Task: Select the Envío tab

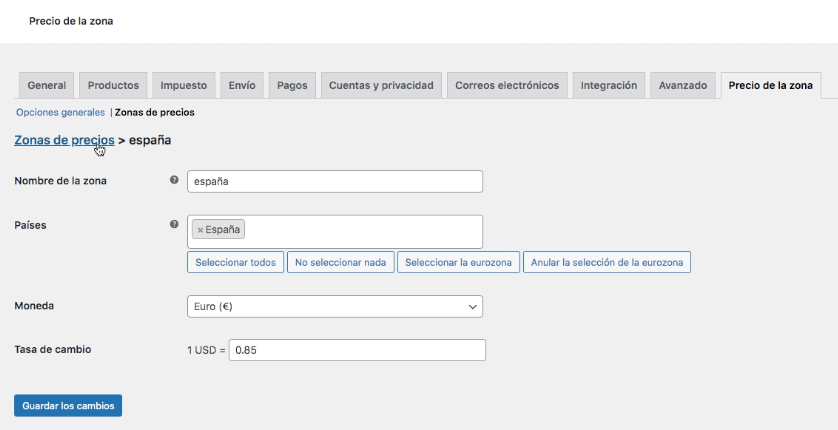Action: point(242,86)
